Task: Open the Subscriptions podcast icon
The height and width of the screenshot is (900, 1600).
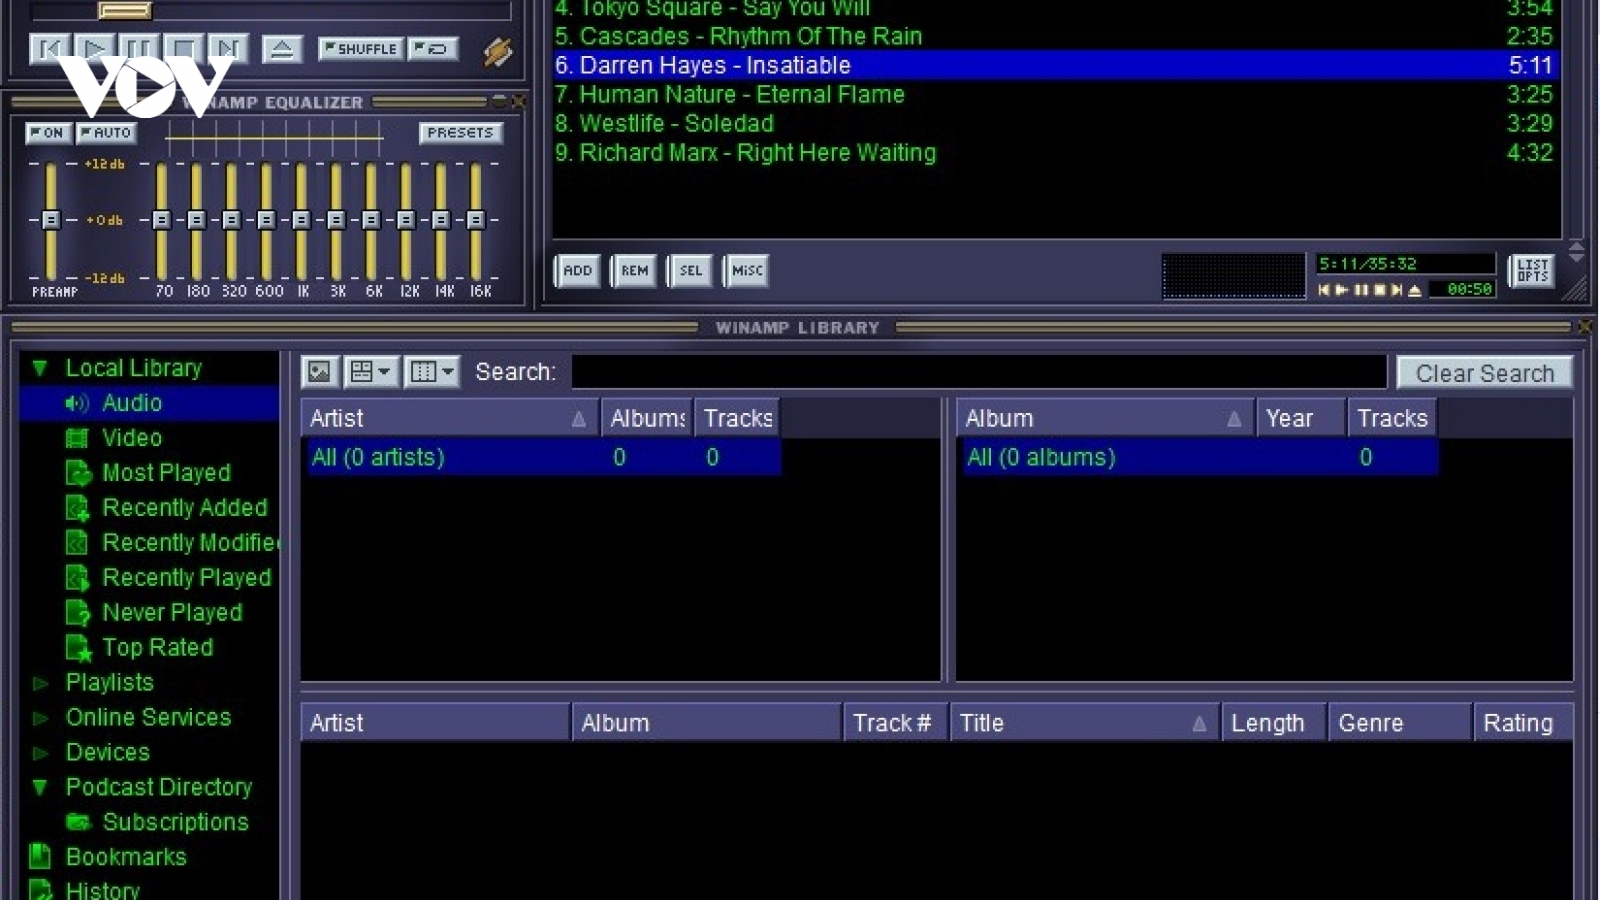Action: (78, 822)
